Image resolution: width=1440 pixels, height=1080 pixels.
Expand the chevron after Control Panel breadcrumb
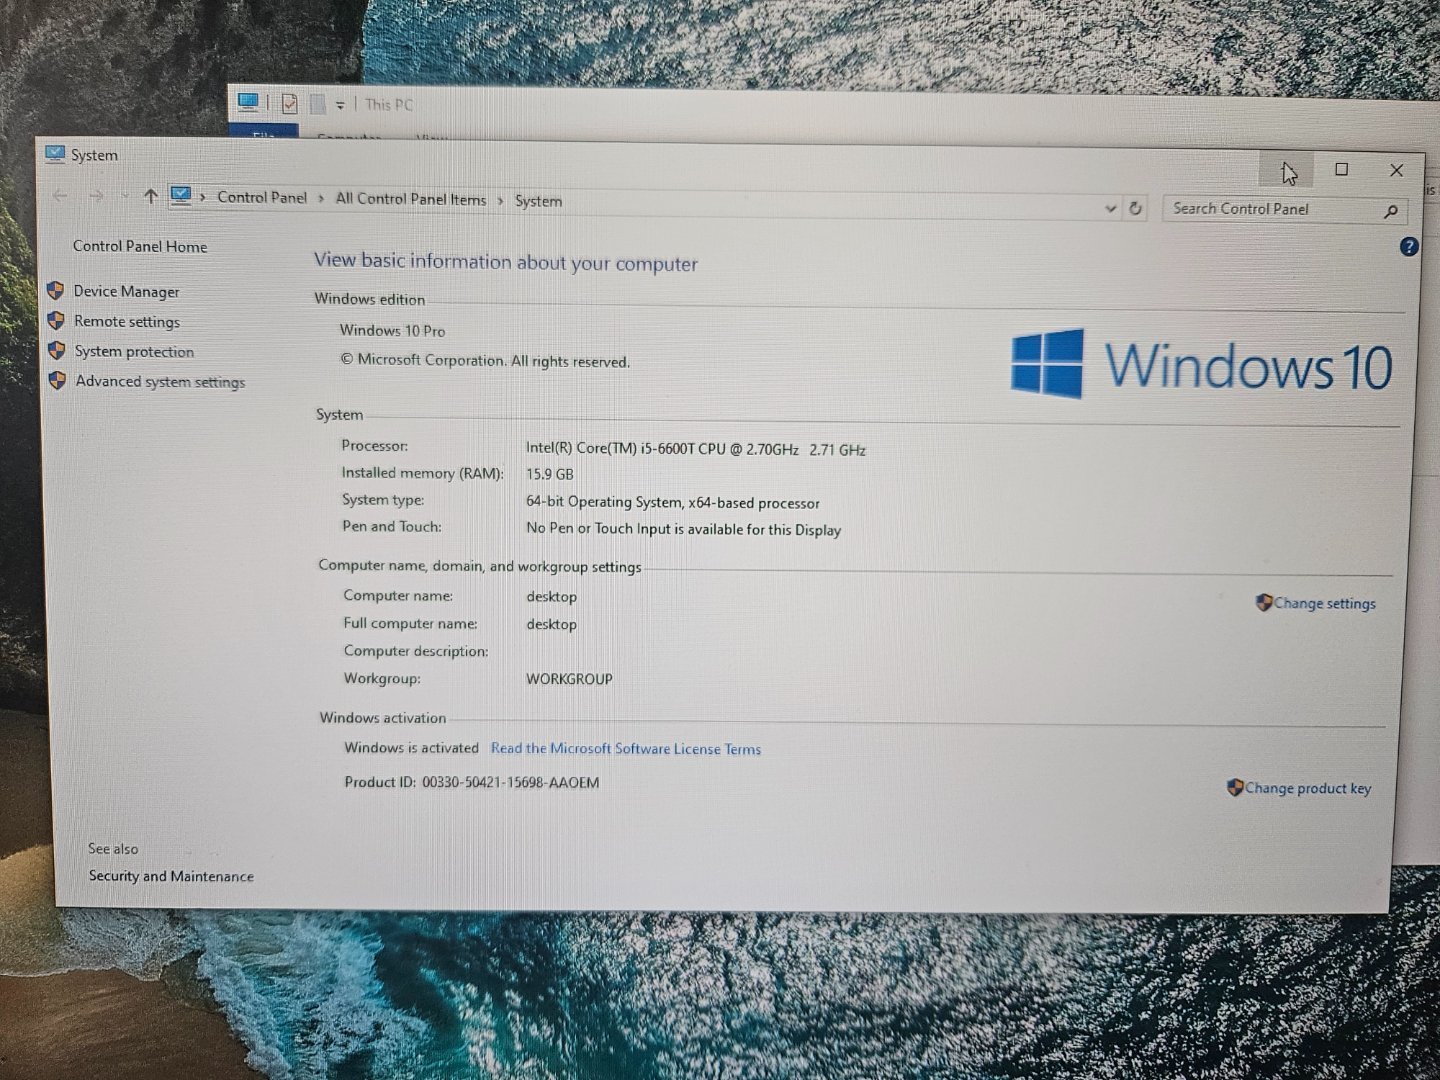tap(321, 198)
